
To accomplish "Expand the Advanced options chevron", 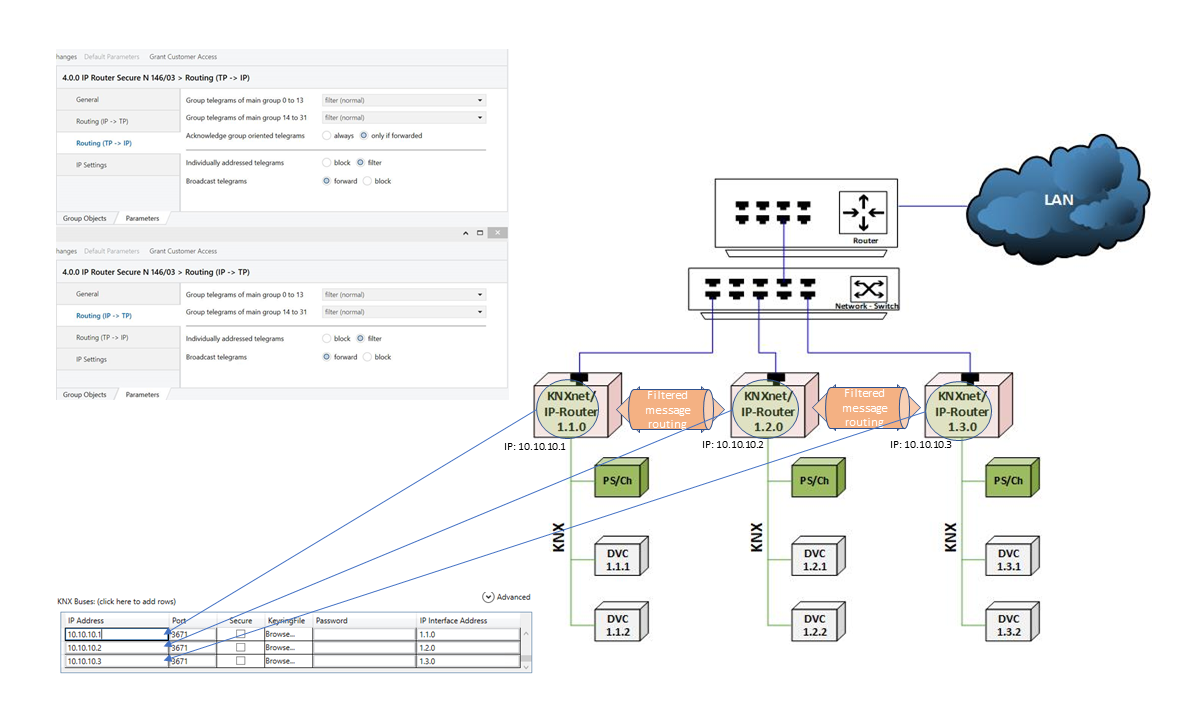I will coord(489,597).
